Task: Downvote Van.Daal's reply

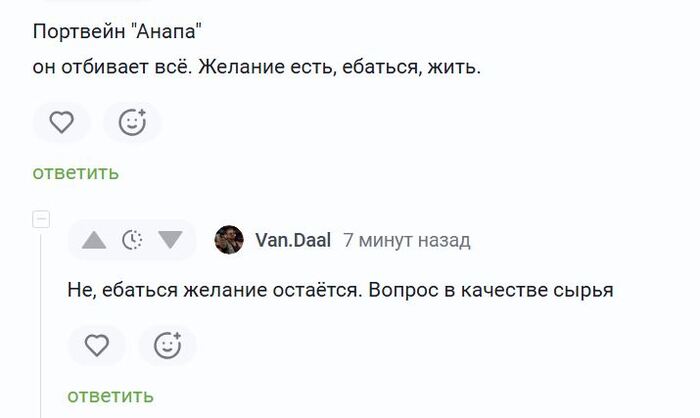Action: pyautogui.click(x=170, y=240)
